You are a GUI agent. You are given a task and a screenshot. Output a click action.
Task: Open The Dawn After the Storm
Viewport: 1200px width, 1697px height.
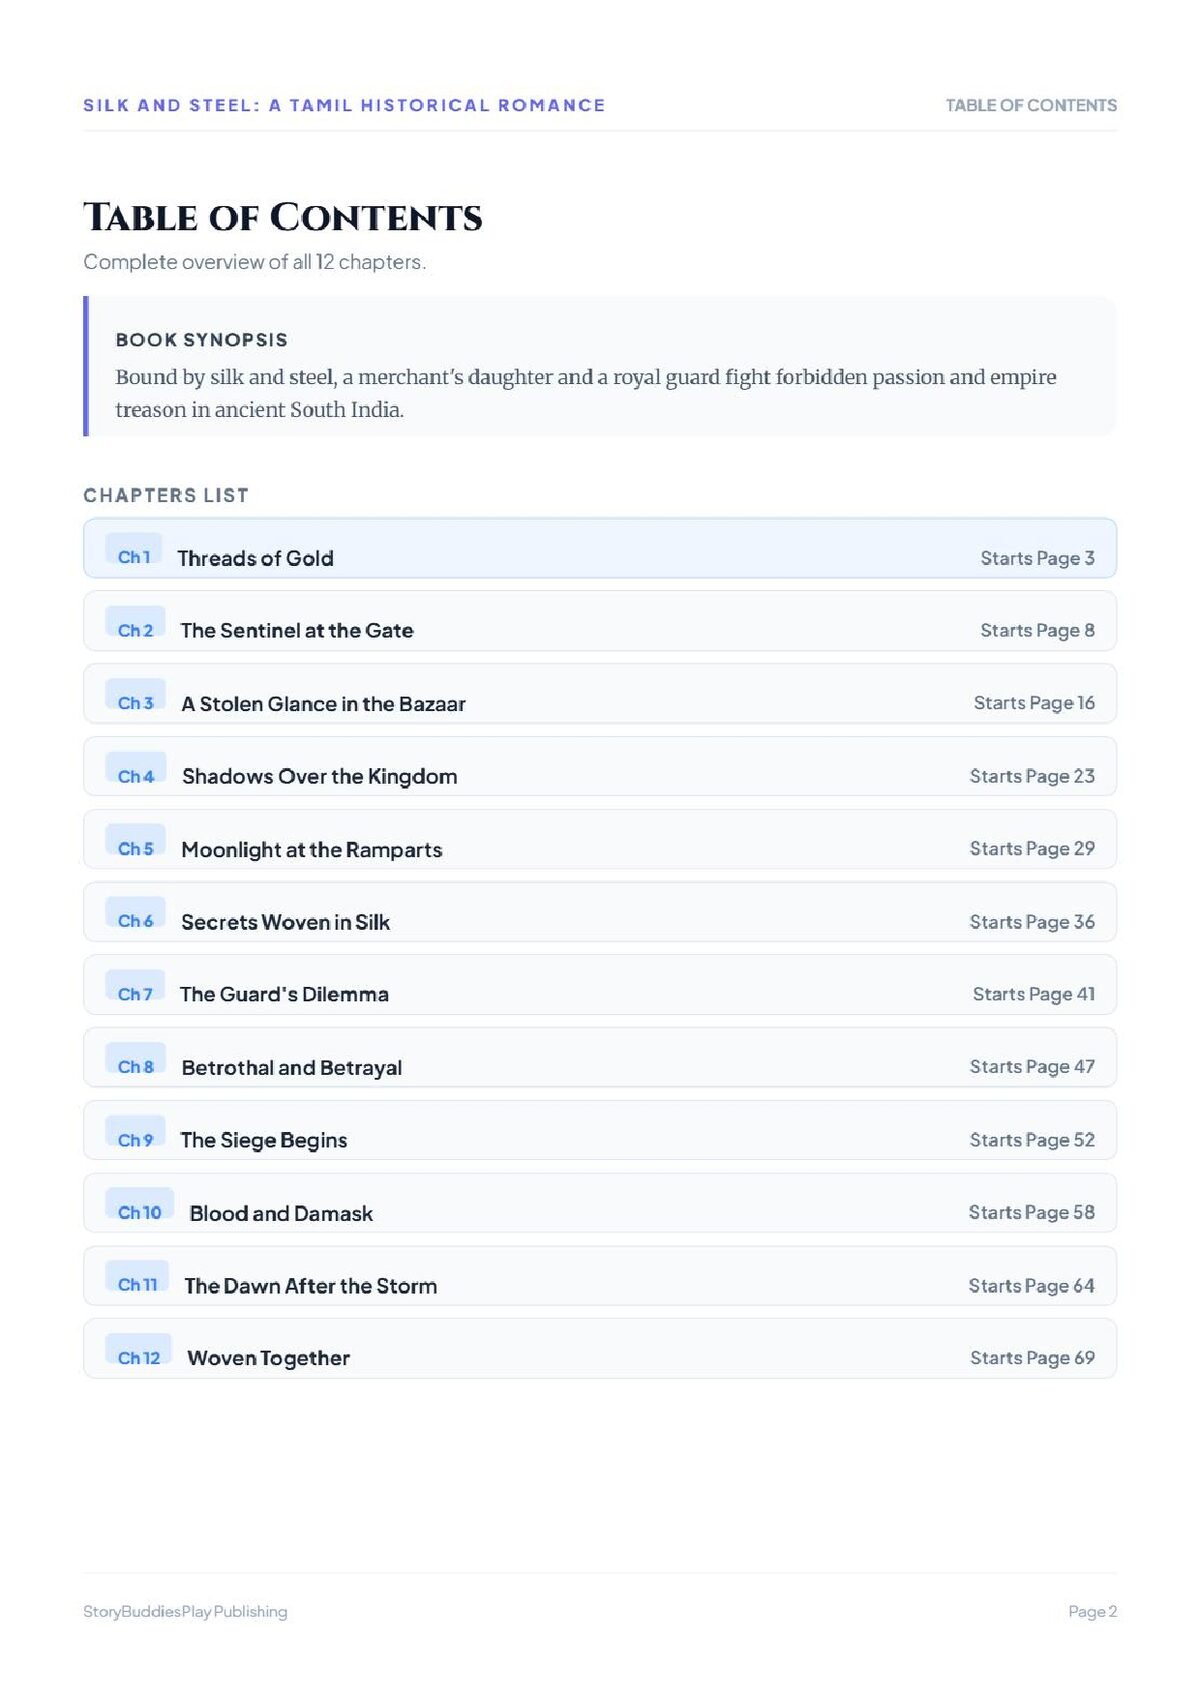coord(600,1276)
